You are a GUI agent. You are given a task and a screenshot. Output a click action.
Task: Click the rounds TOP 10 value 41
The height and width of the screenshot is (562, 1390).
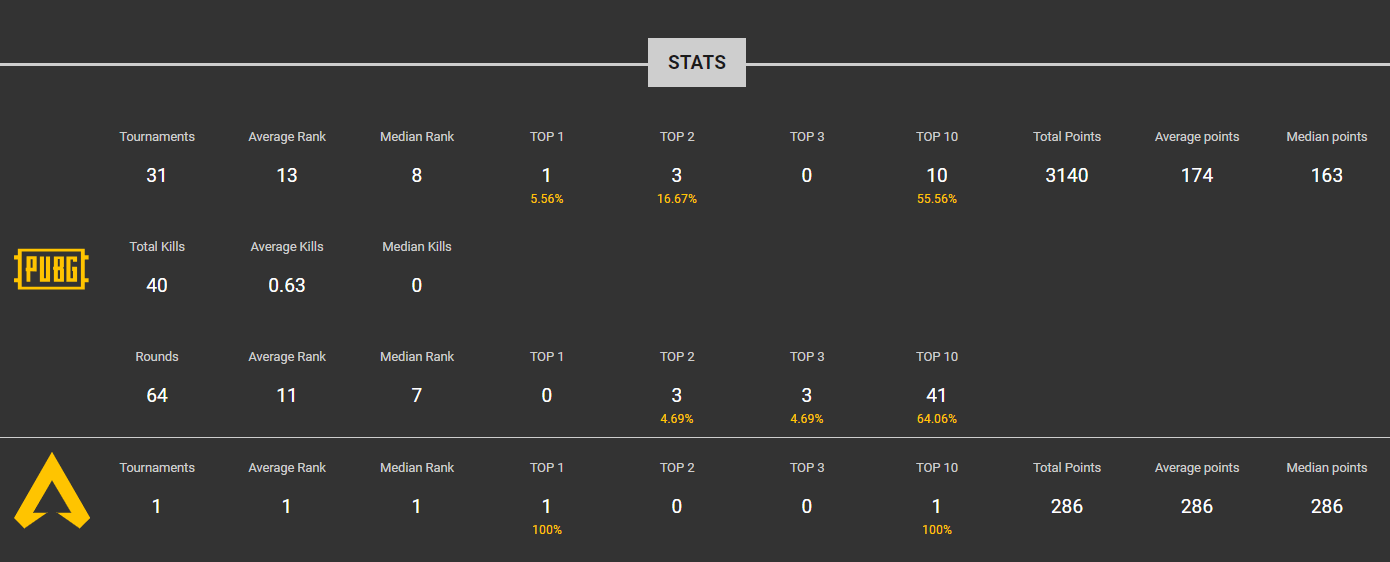point(937,395)
